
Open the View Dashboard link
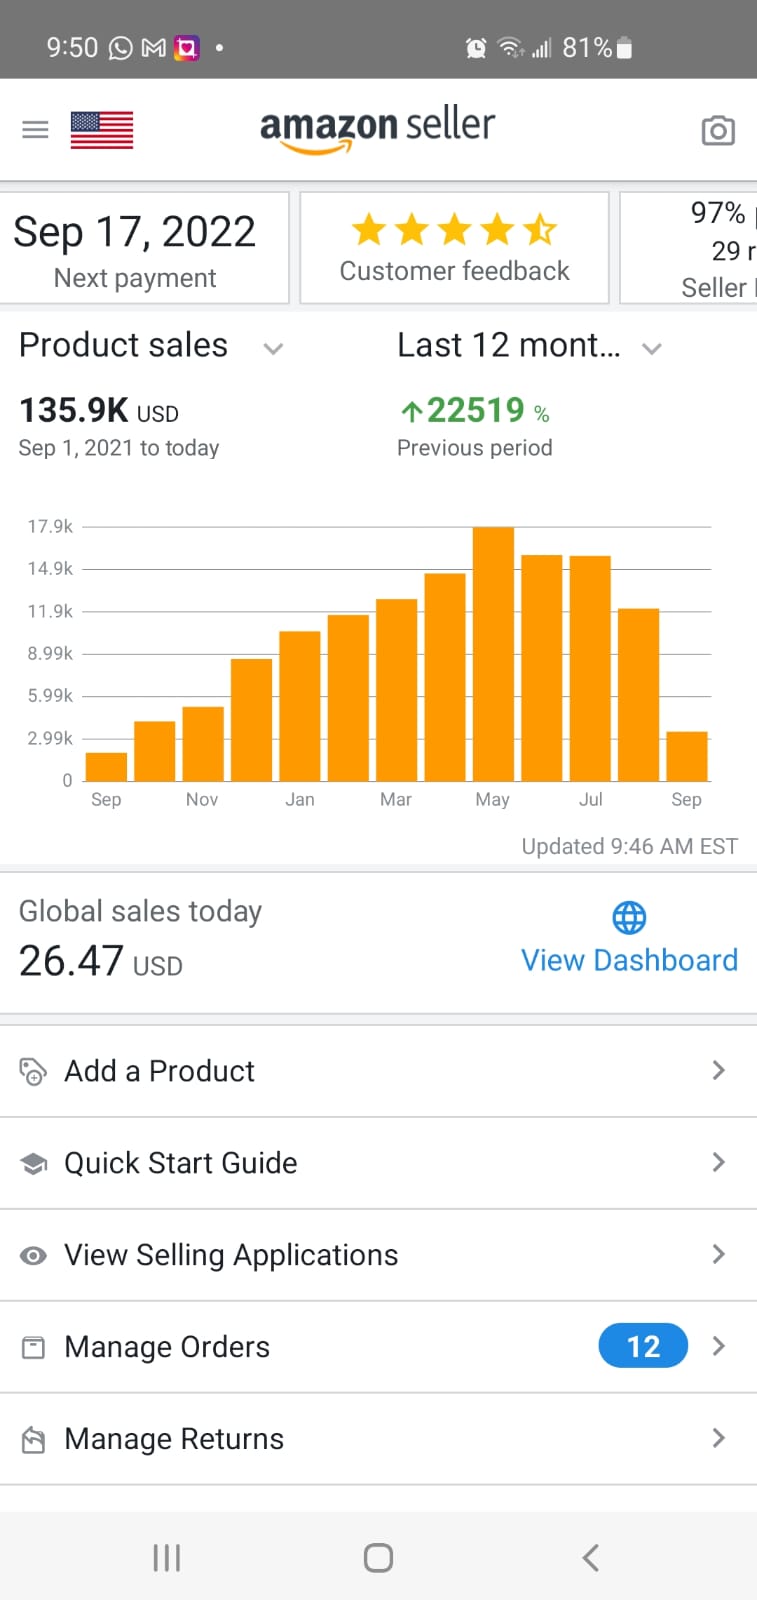(629, 960)
